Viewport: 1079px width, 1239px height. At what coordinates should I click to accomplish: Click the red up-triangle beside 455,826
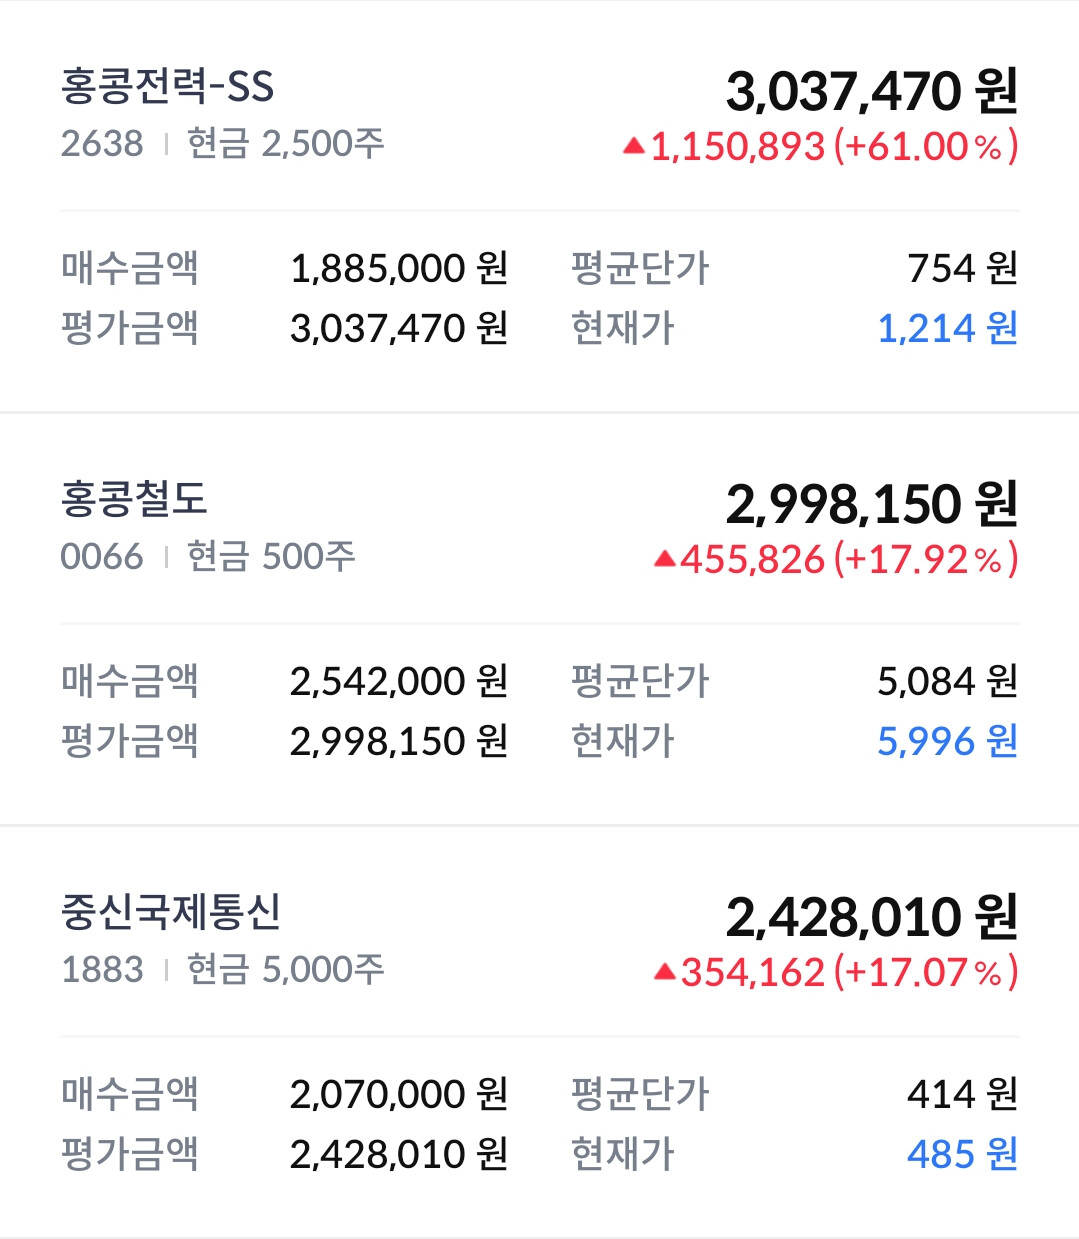pos(665,559)
